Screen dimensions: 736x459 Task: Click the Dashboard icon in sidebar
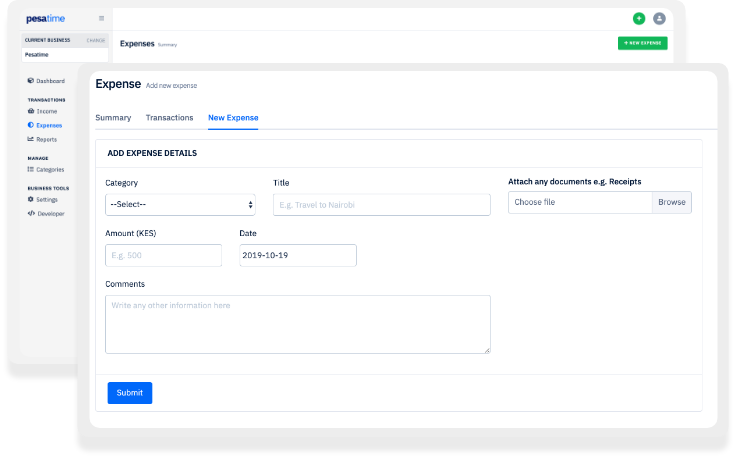pos(31,81)
